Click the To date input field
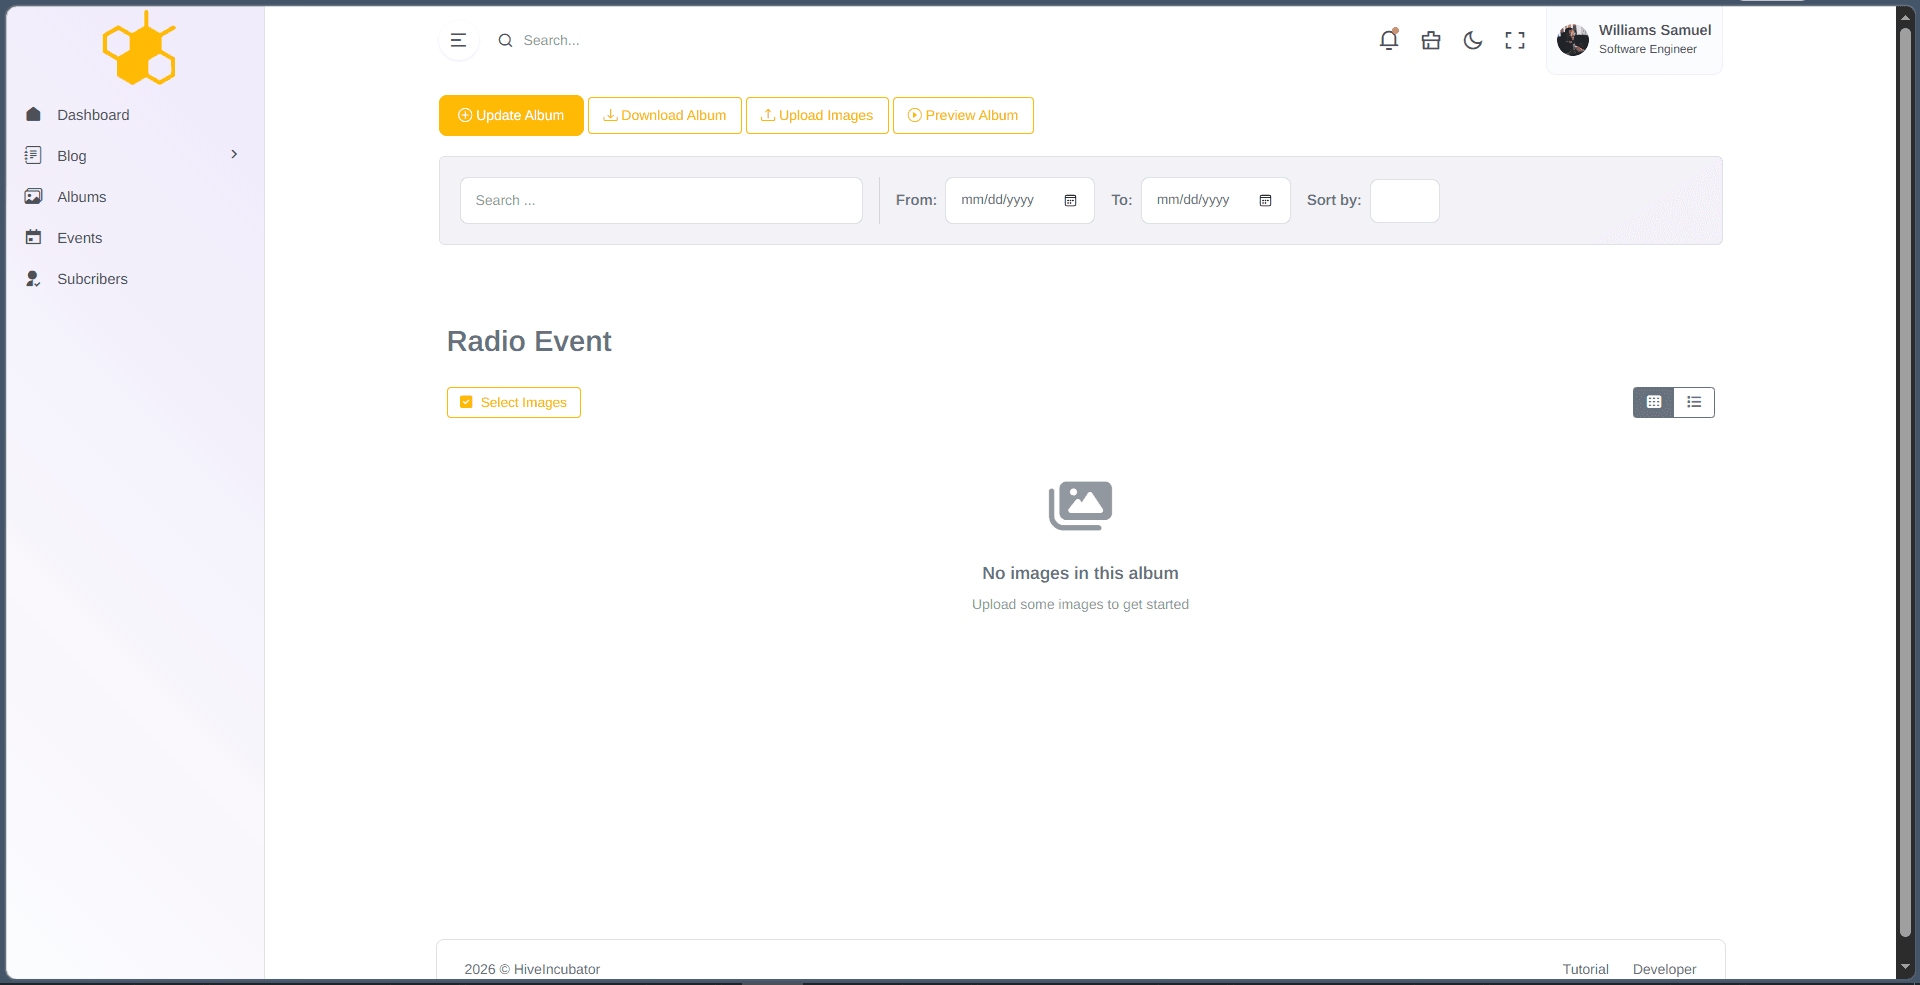The height and width of the screenshot is (985, 1920). coord(1216,200)
